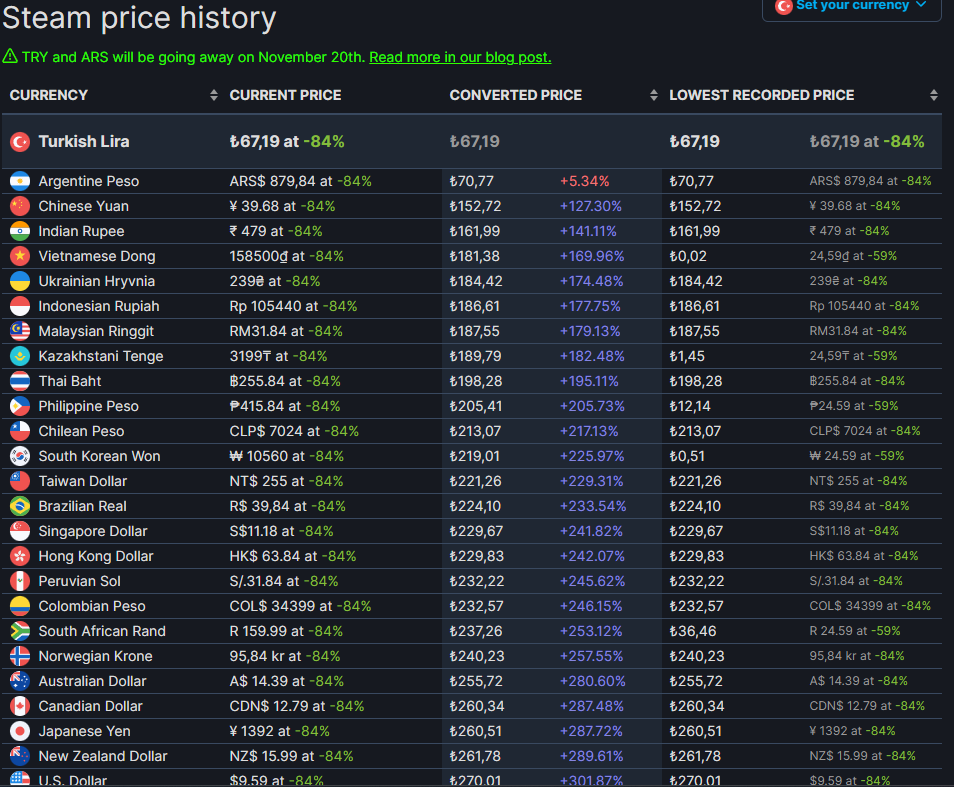Click the CDN$ 12.79 current price
This screenshot has height=787, width=954.
click(269, 706)
